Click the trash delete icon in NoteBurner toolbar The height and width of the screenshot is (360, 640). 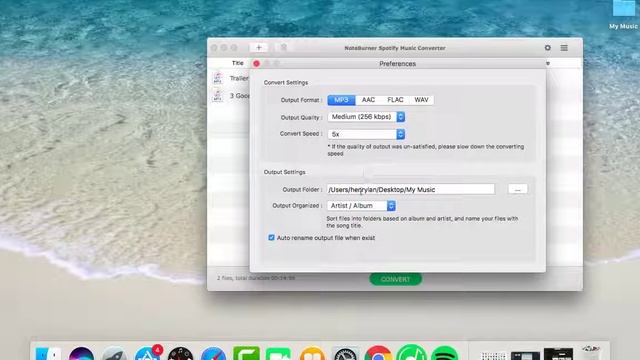pos(284,48)
